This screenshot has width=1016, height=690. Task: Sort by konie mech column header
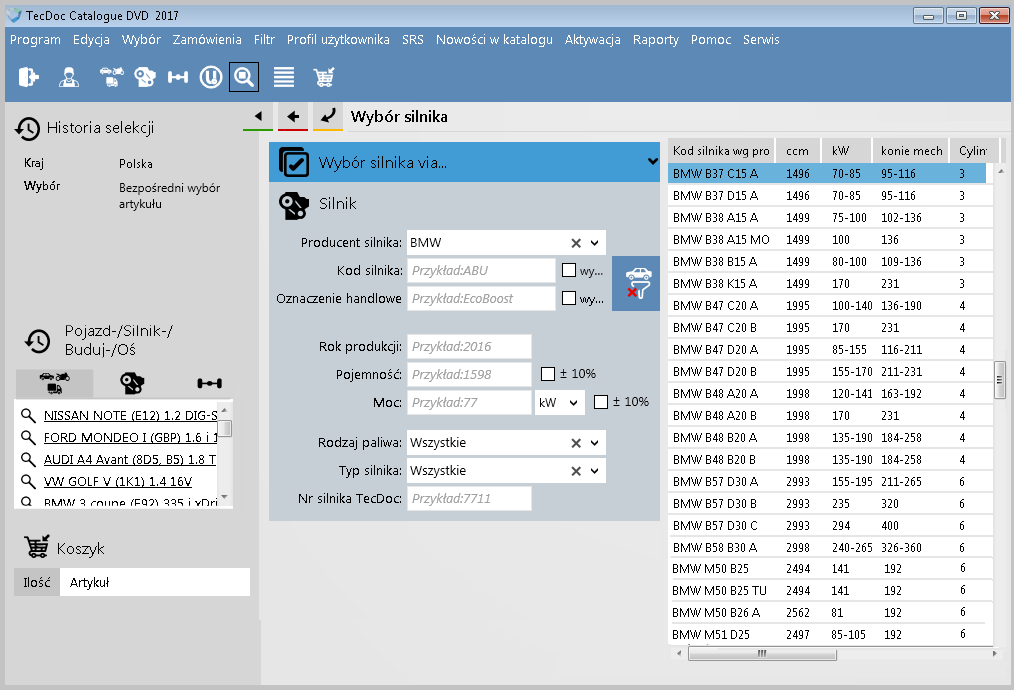pos(911,150)
